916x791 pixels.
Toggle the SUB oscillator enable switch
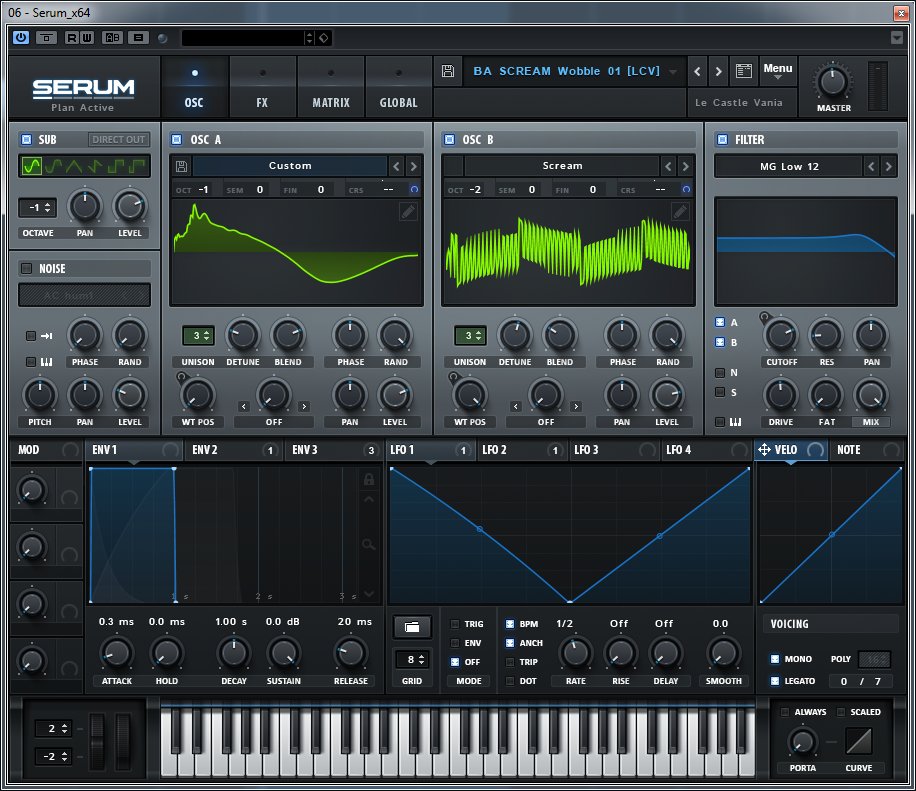click(x=26, y=140)
